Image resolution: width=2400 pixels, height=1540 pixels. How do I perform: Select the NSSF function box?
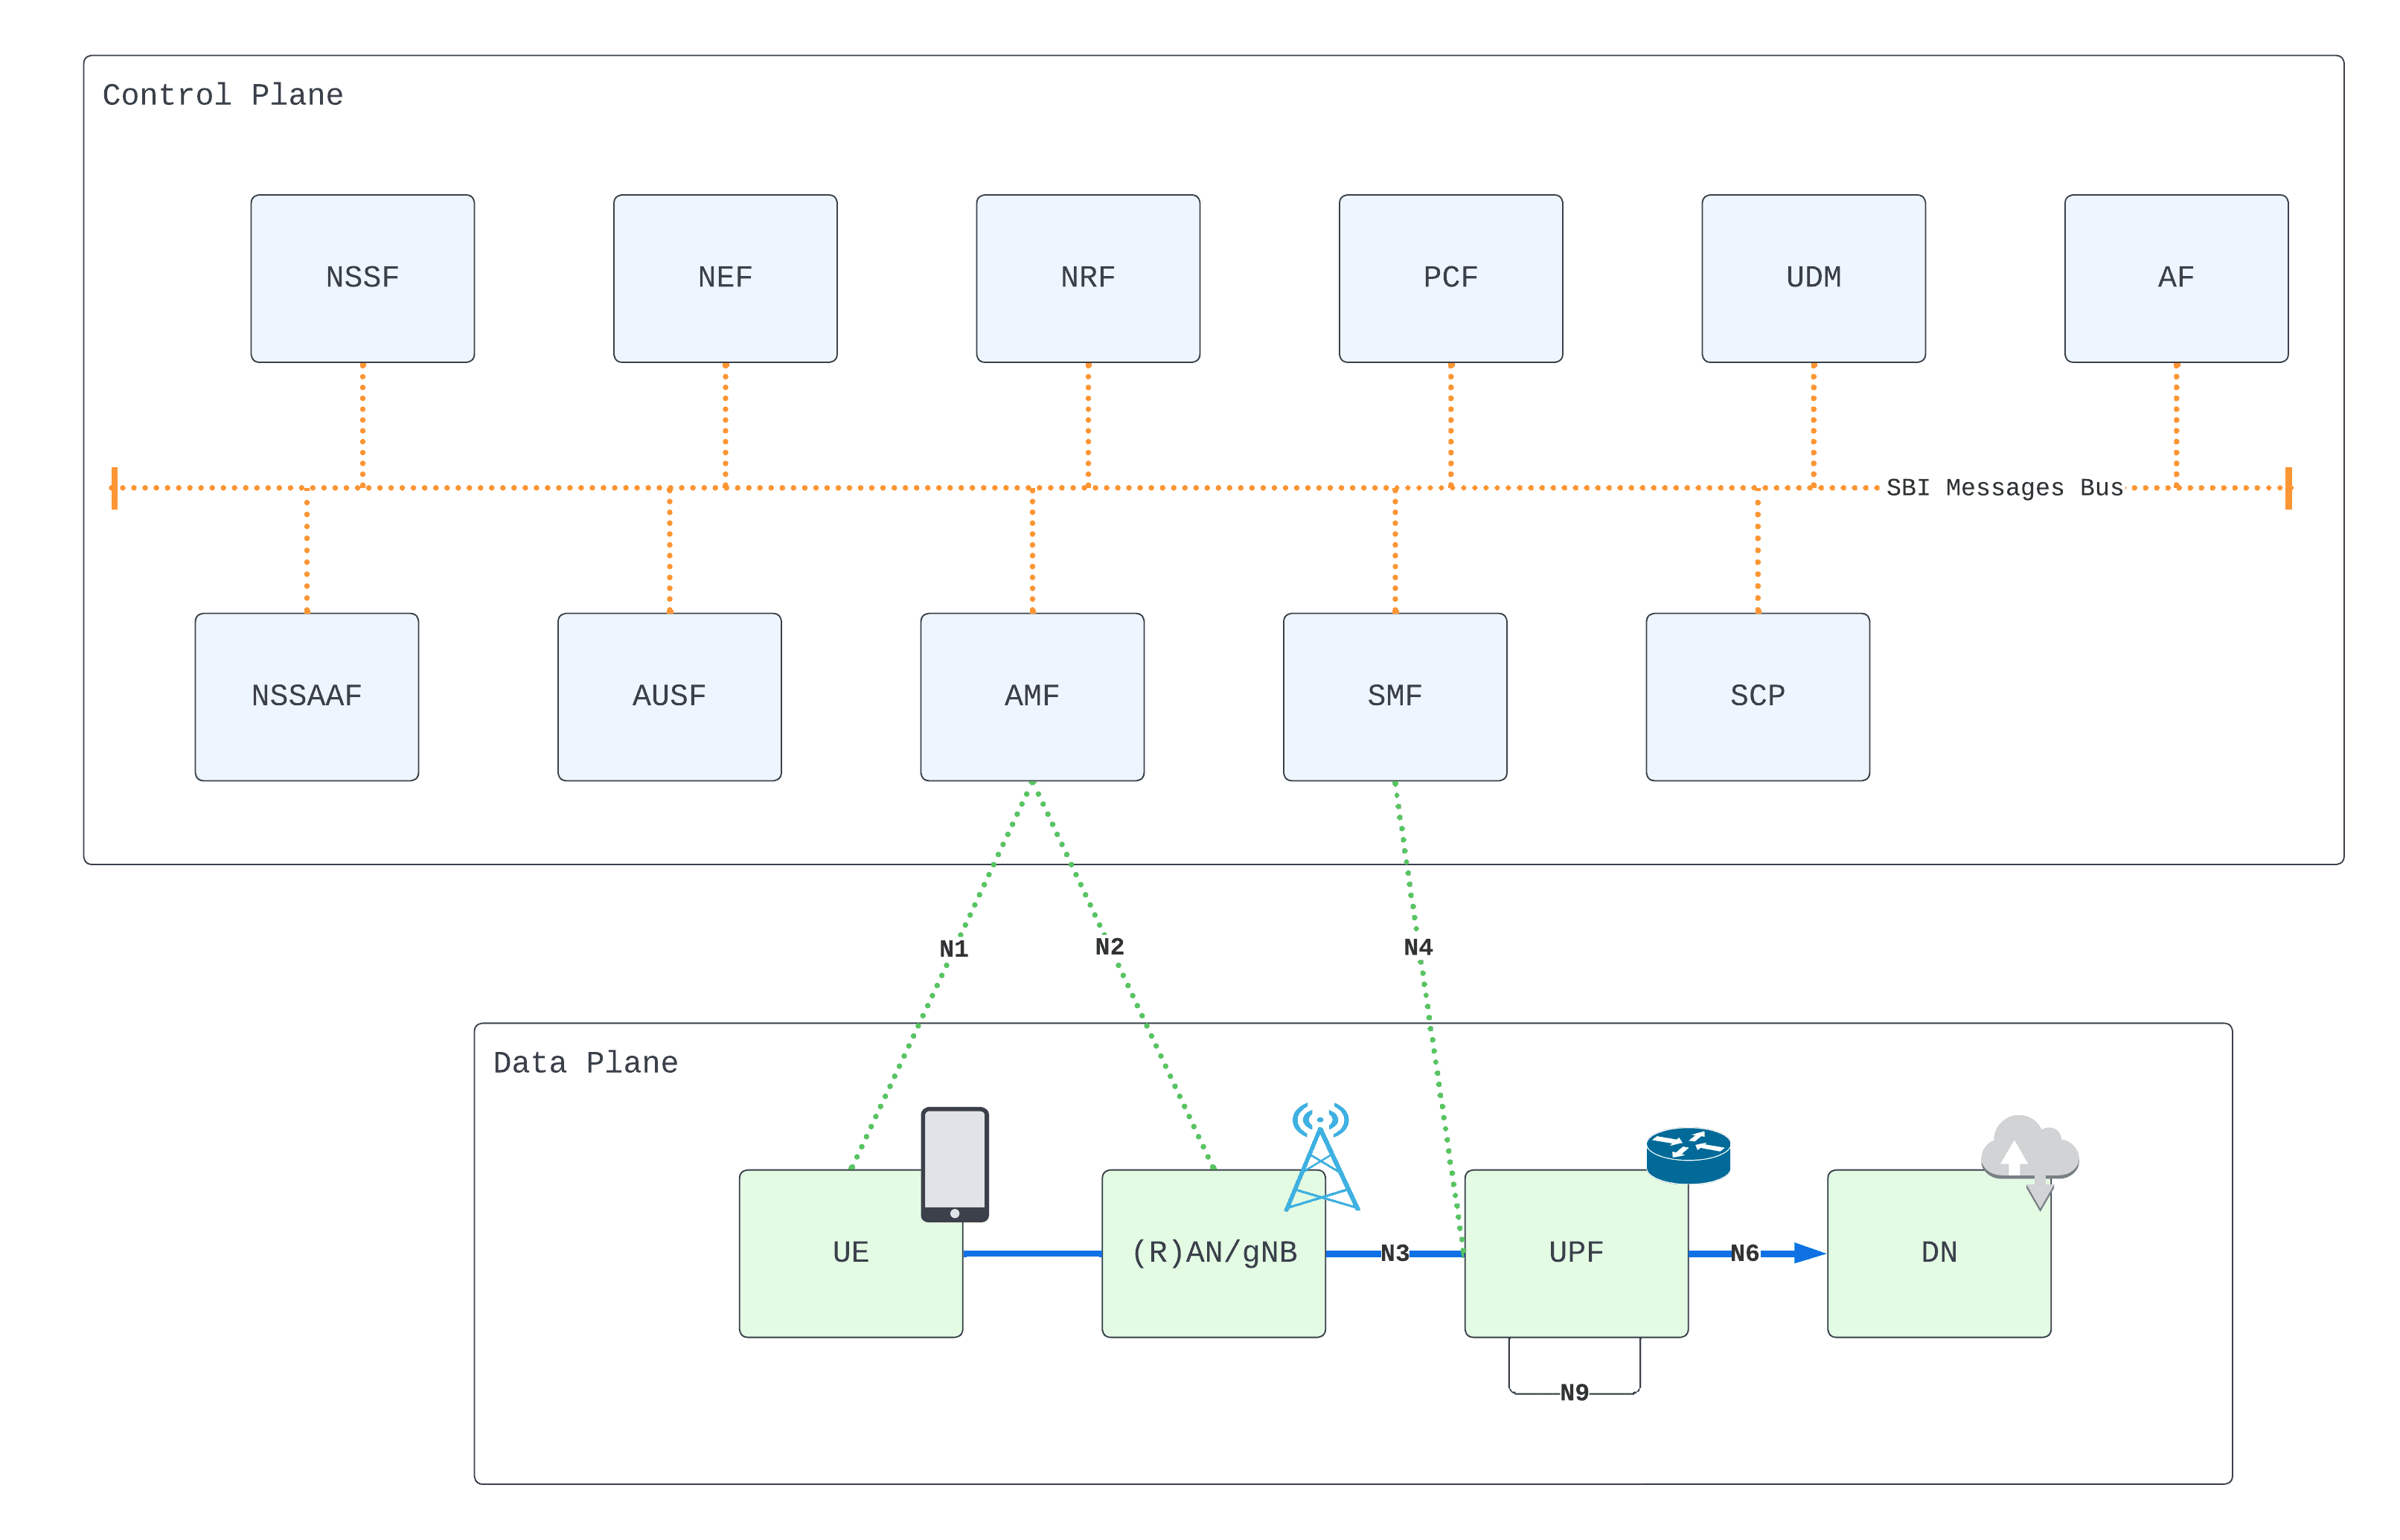pos(362,278)
